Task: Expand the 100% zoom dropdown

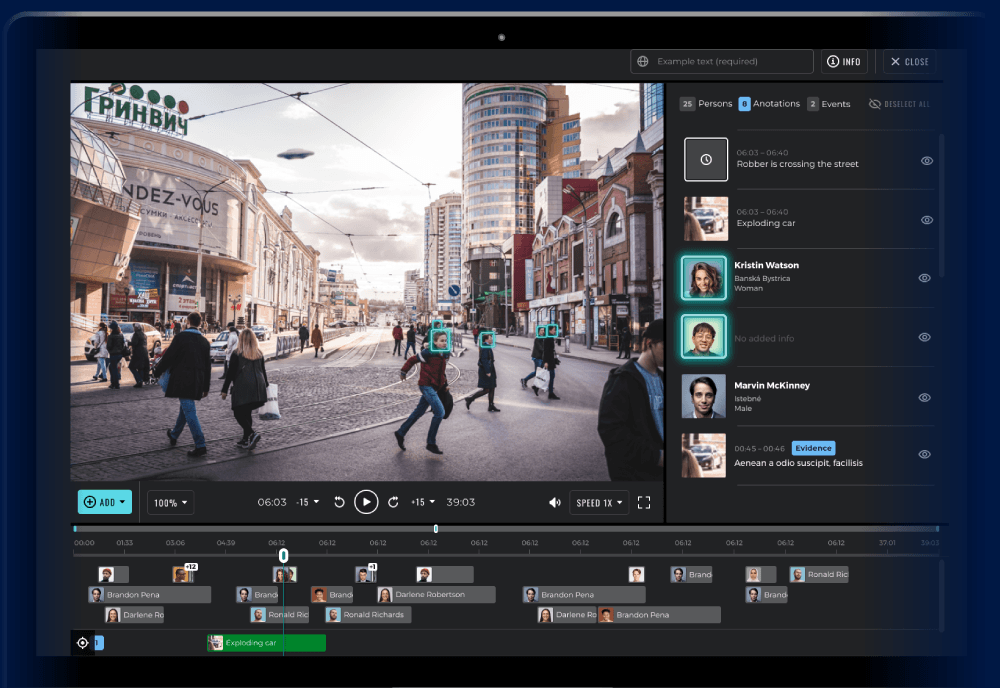Action: pos(171,503)
